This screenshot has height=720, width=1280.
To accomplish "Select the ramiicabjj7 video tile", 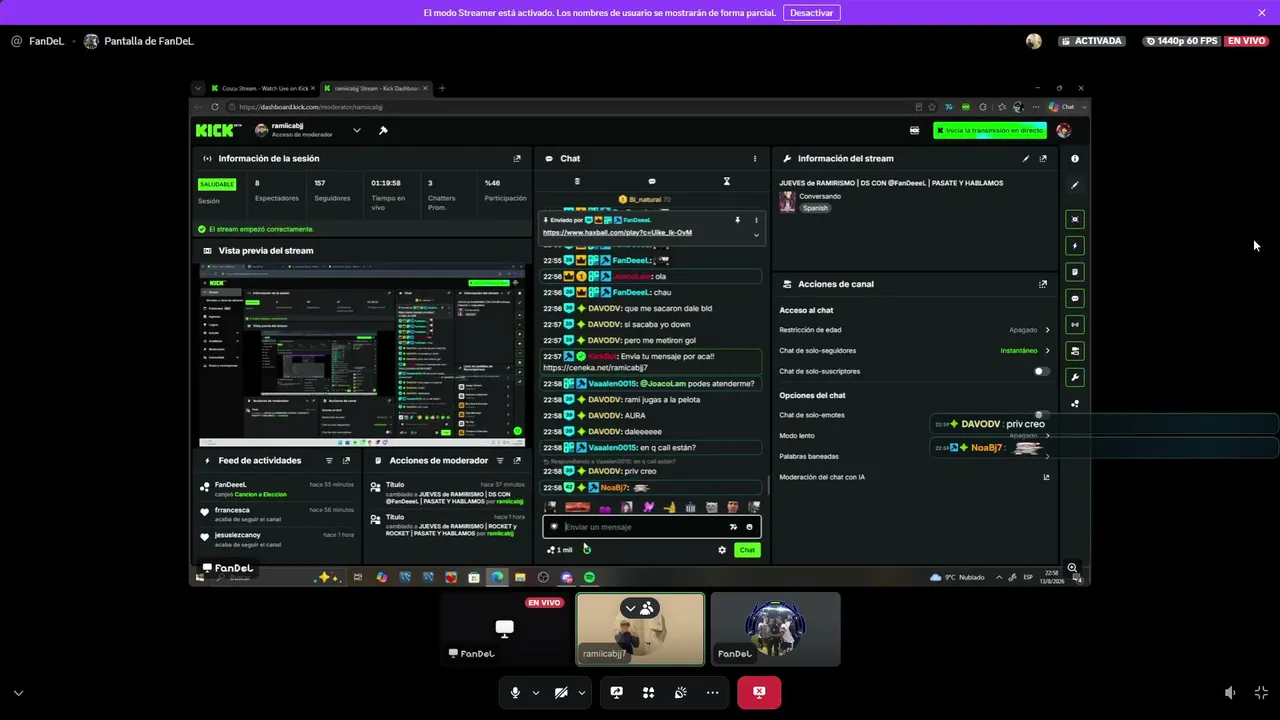I will [640, 629].
